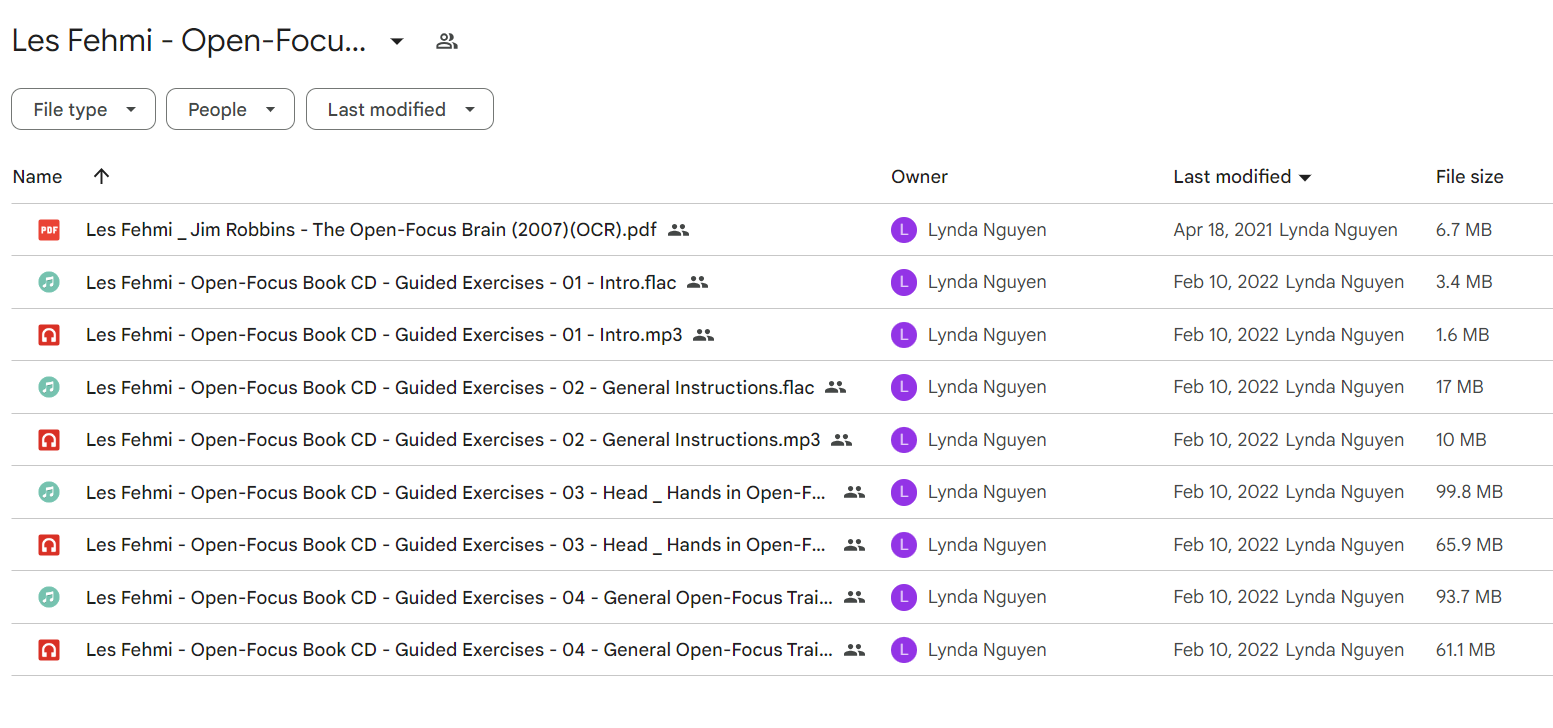Open the File type filter dropdown
The image size is (1553, 728).
tap(83, 109)
